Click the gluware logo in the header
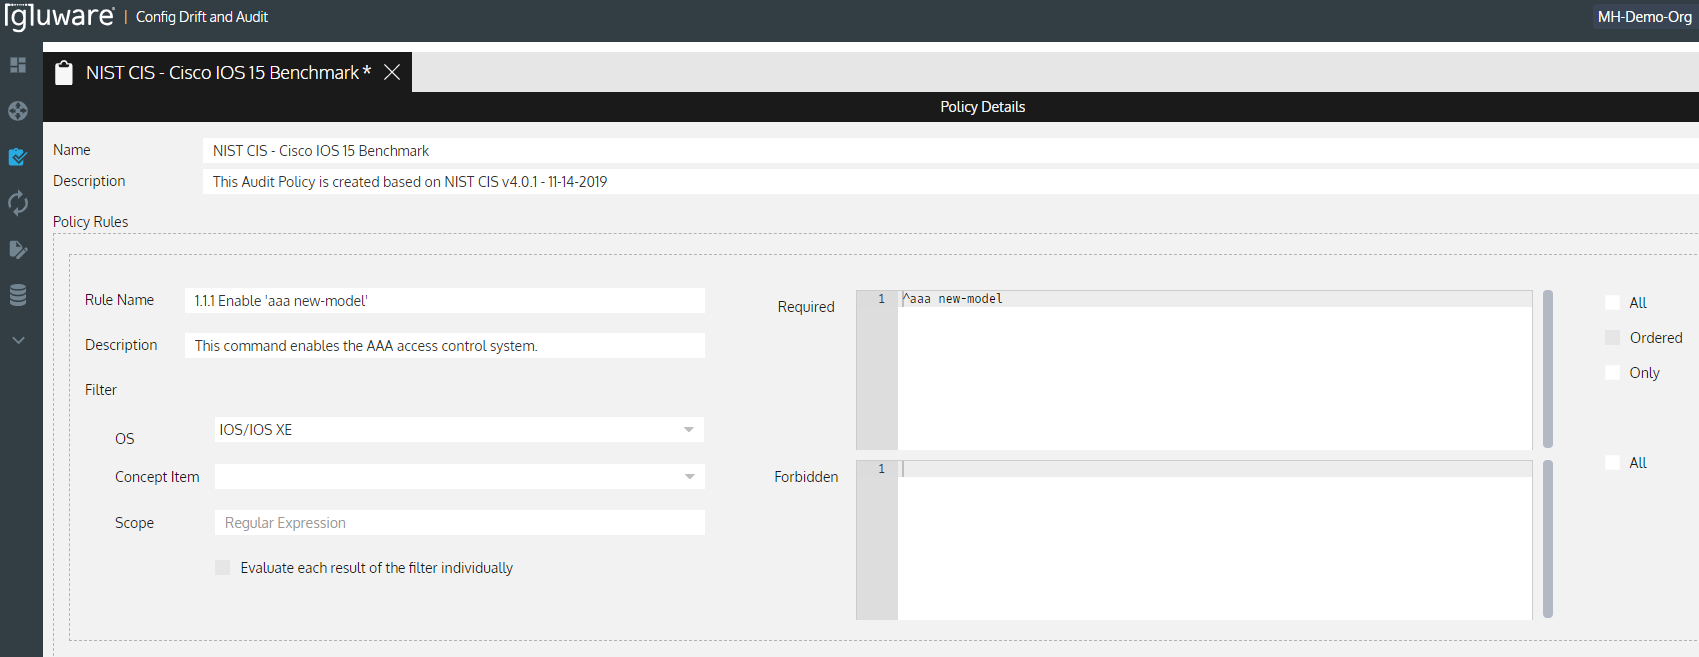 pos(60,17)
